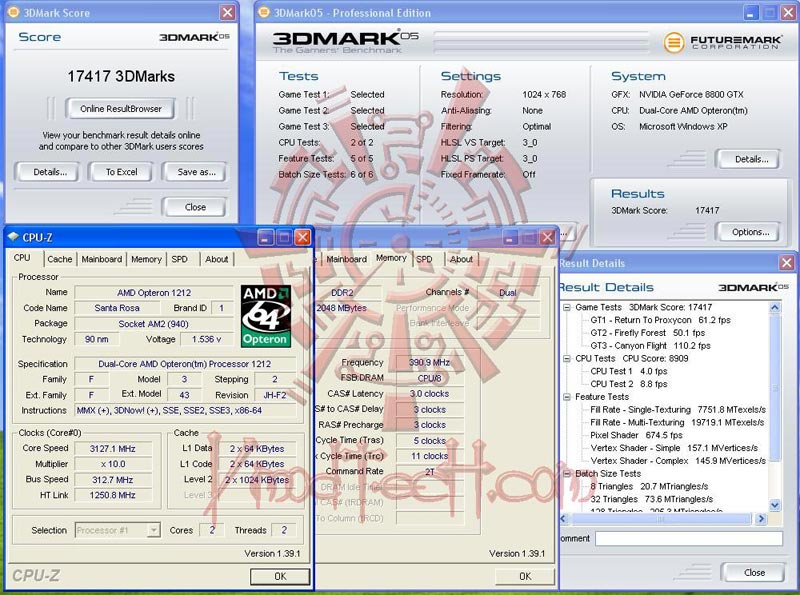The height and width of the screenshot is (595, 800).
Task: Minimize the 3DMark05 Professional Edition window
Action: click(x=750, y=12)
